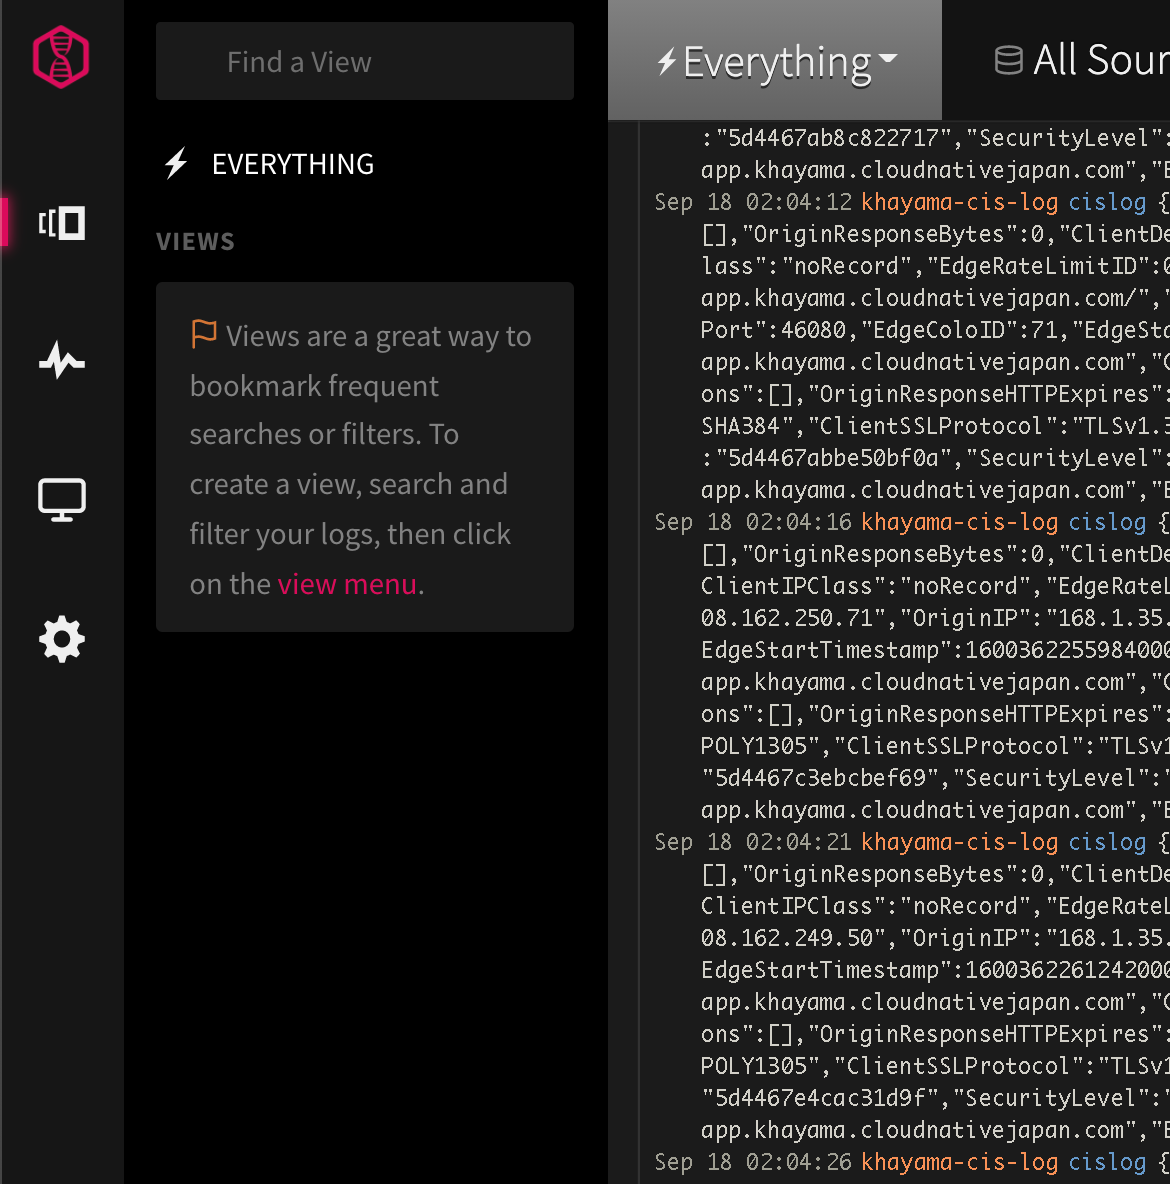Image resolution: width=1170 pixels, height=1184 pixels.
Task: Click timestamp Sep 18 02:04:16
Action: click(753, 523)
